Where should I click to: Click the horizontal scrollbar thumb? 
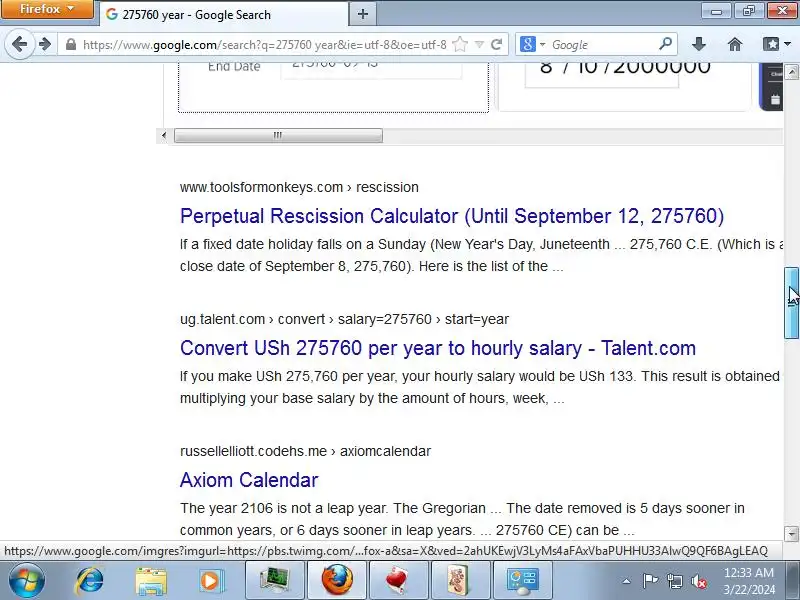click(278, 135)
